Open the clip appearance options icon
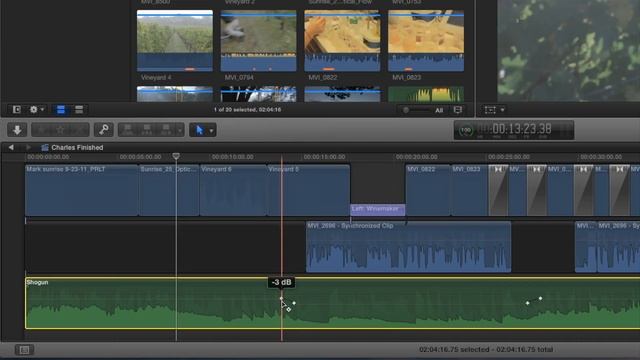The height and width of the screenshot is (360, 640). point(458,110)
